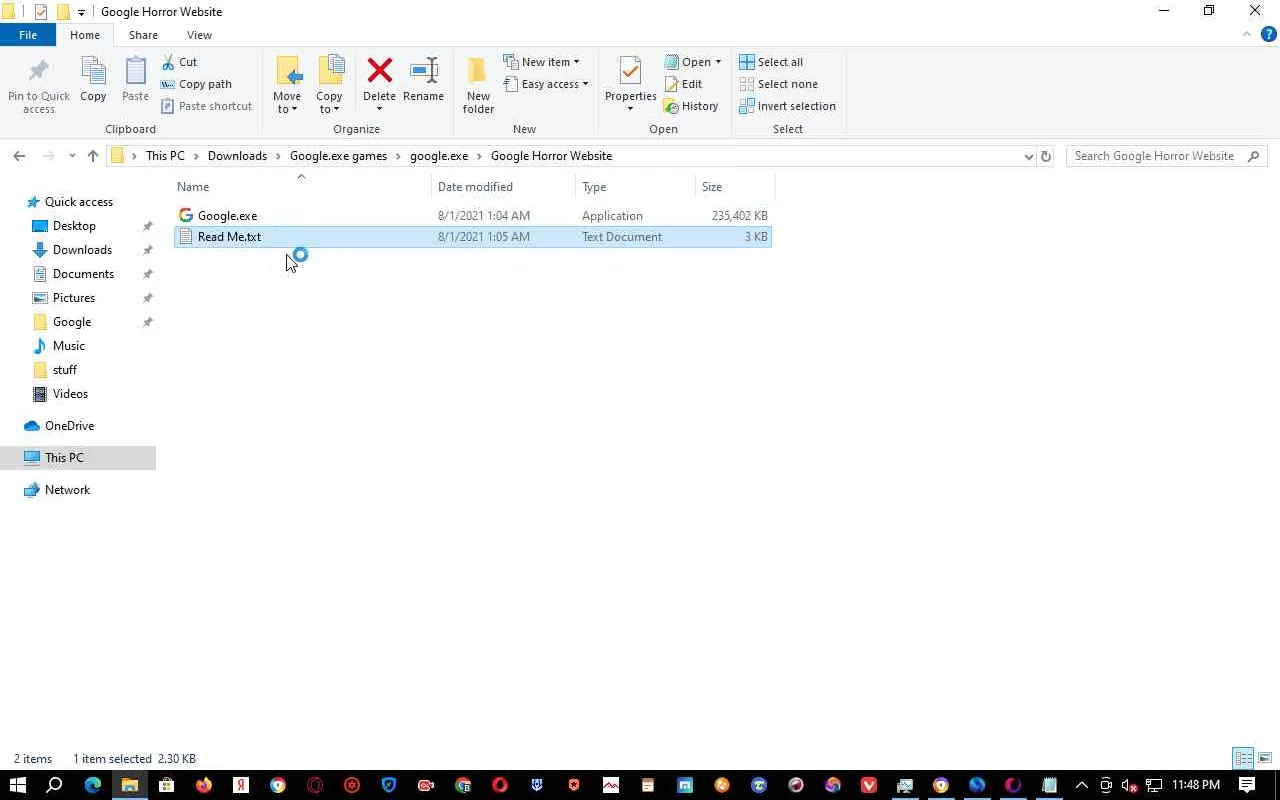Screen dimensions: 1280x800
Task: Open the Help question mark icon
Action: click(x=1269, y=35)
